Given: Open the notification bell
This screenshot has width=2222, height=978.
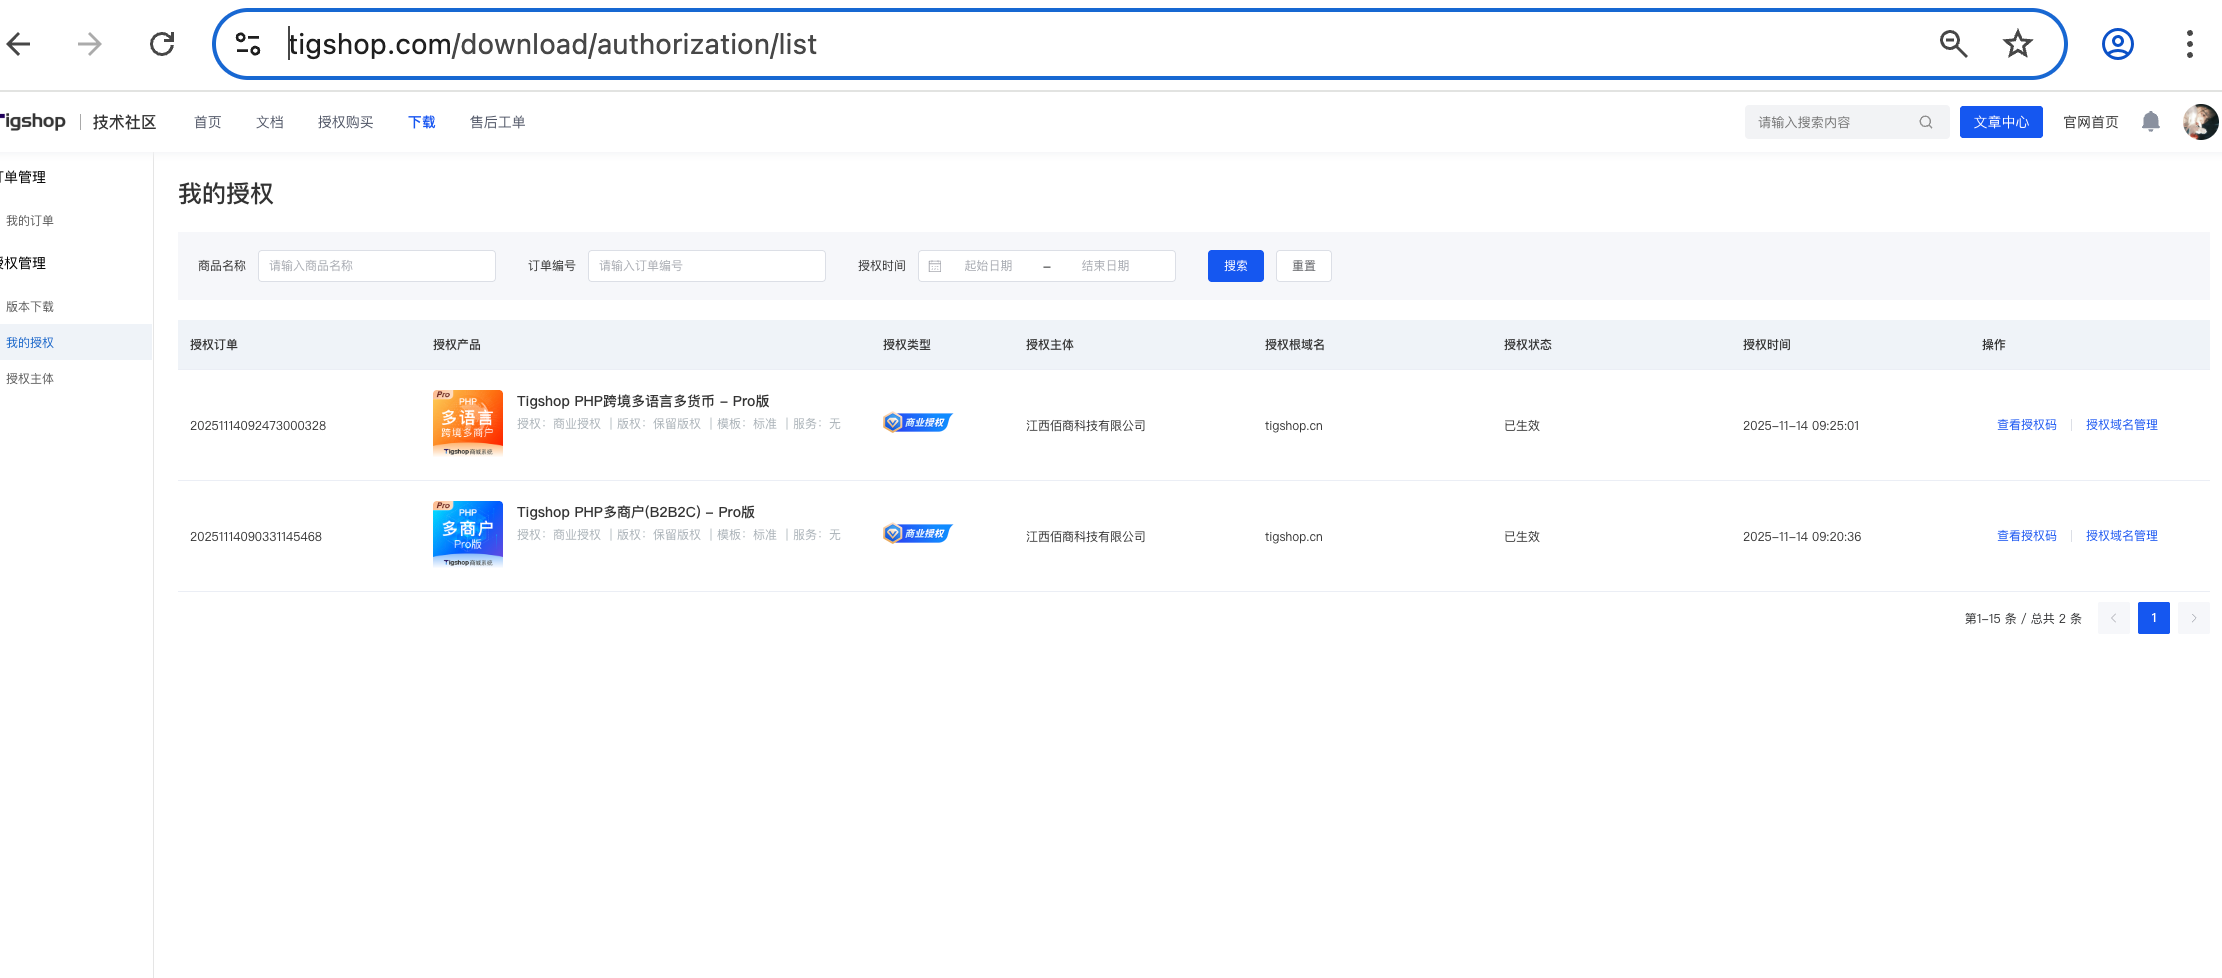Looking at the screenshot, I should coord(2150,122).
